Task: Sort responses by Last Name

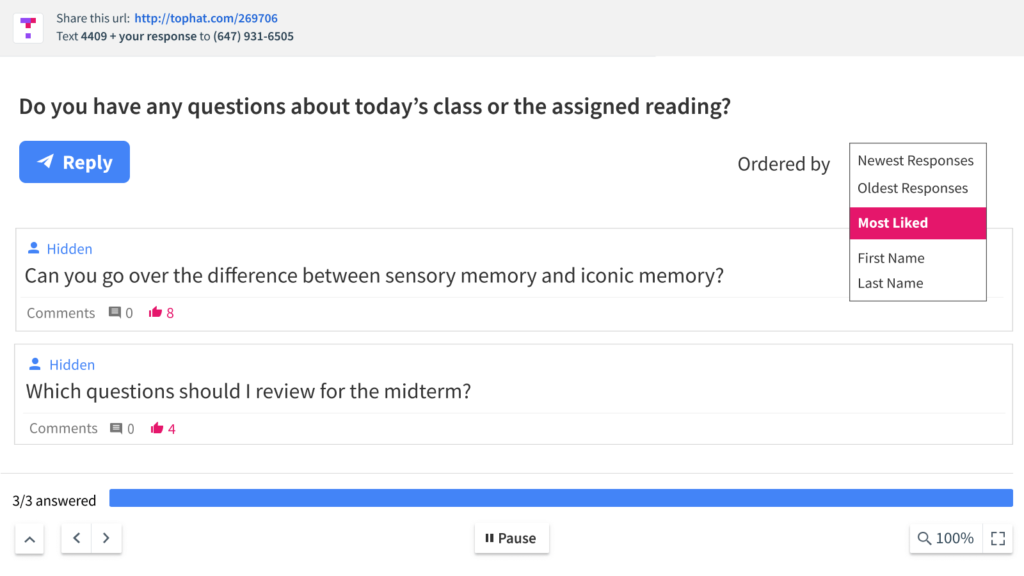Action: [890, 283]
